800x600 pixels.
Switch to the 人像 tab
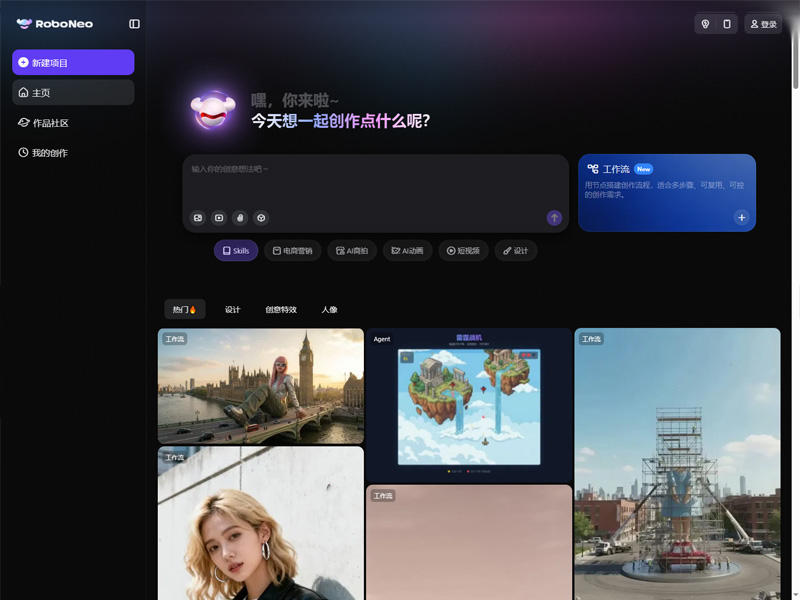[x=329, y=310]
